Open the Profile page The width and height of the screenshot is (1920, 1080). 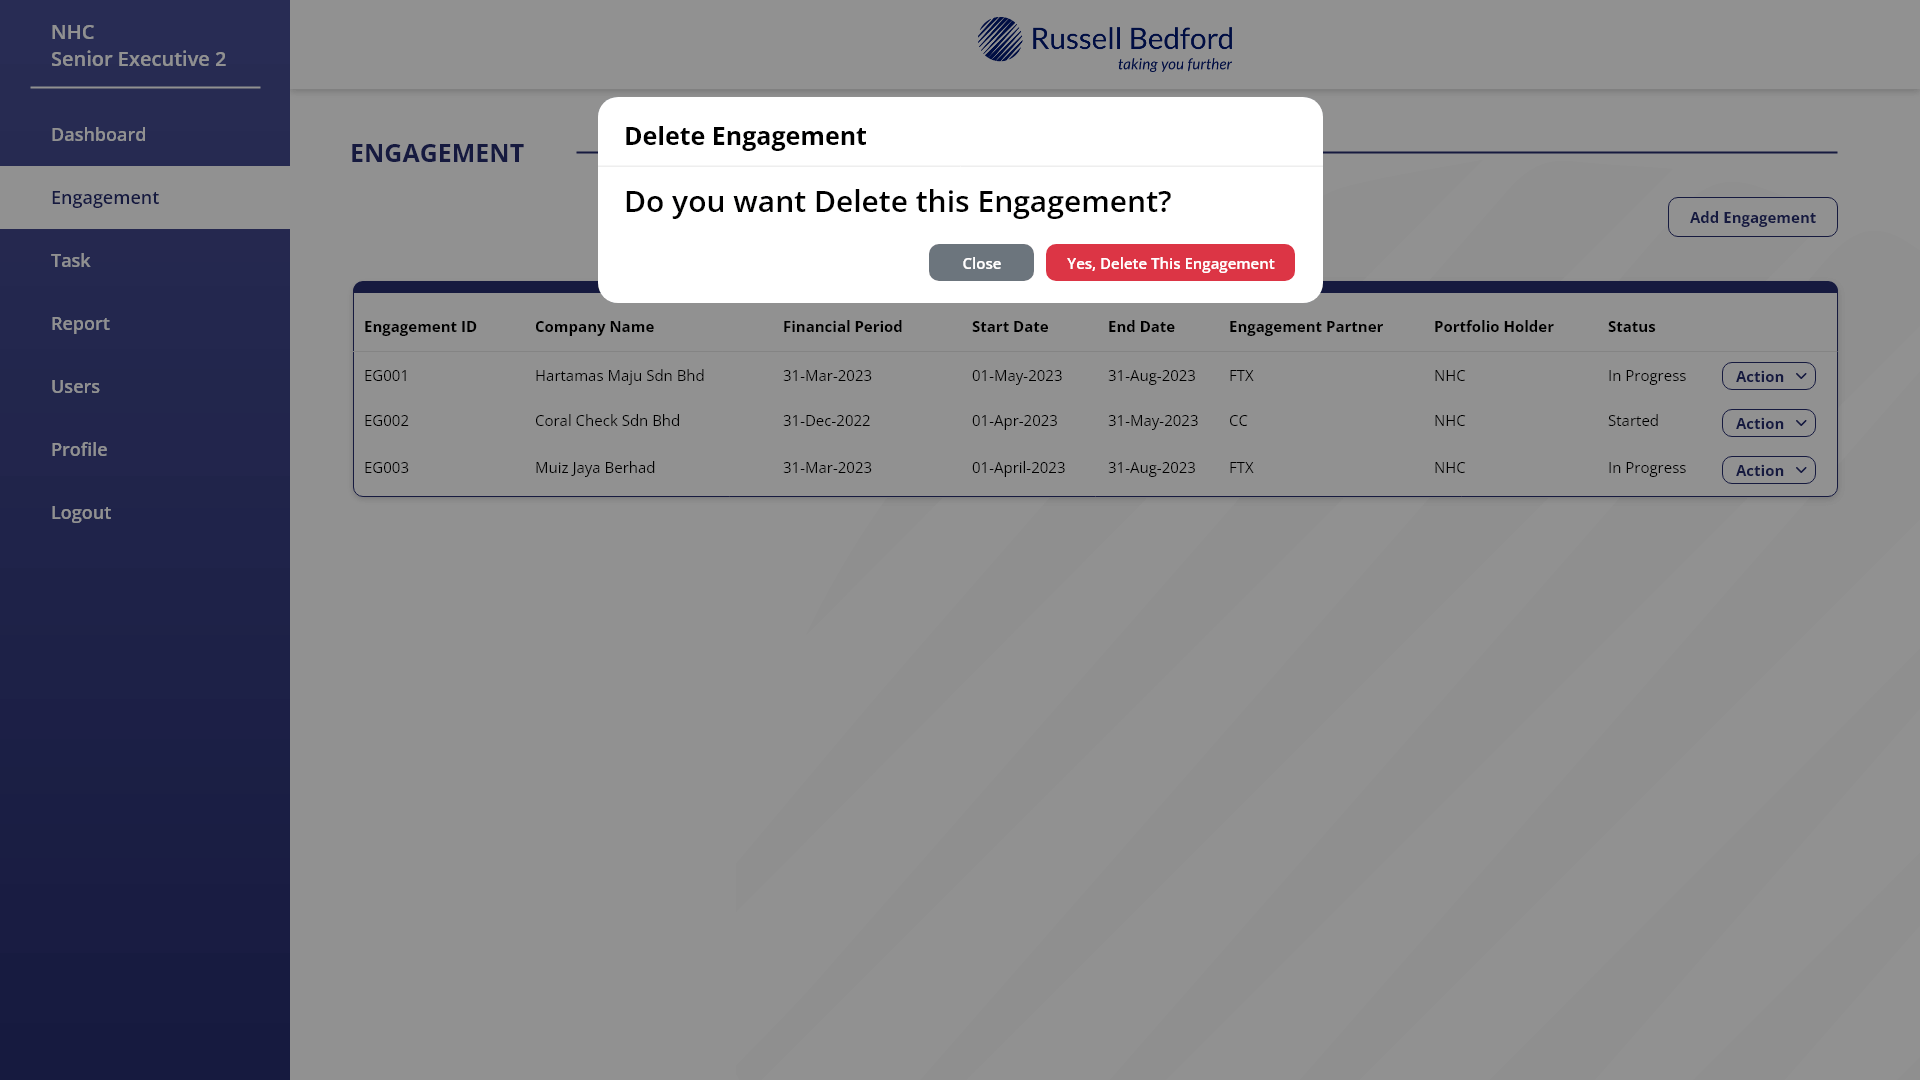[79, 449]
